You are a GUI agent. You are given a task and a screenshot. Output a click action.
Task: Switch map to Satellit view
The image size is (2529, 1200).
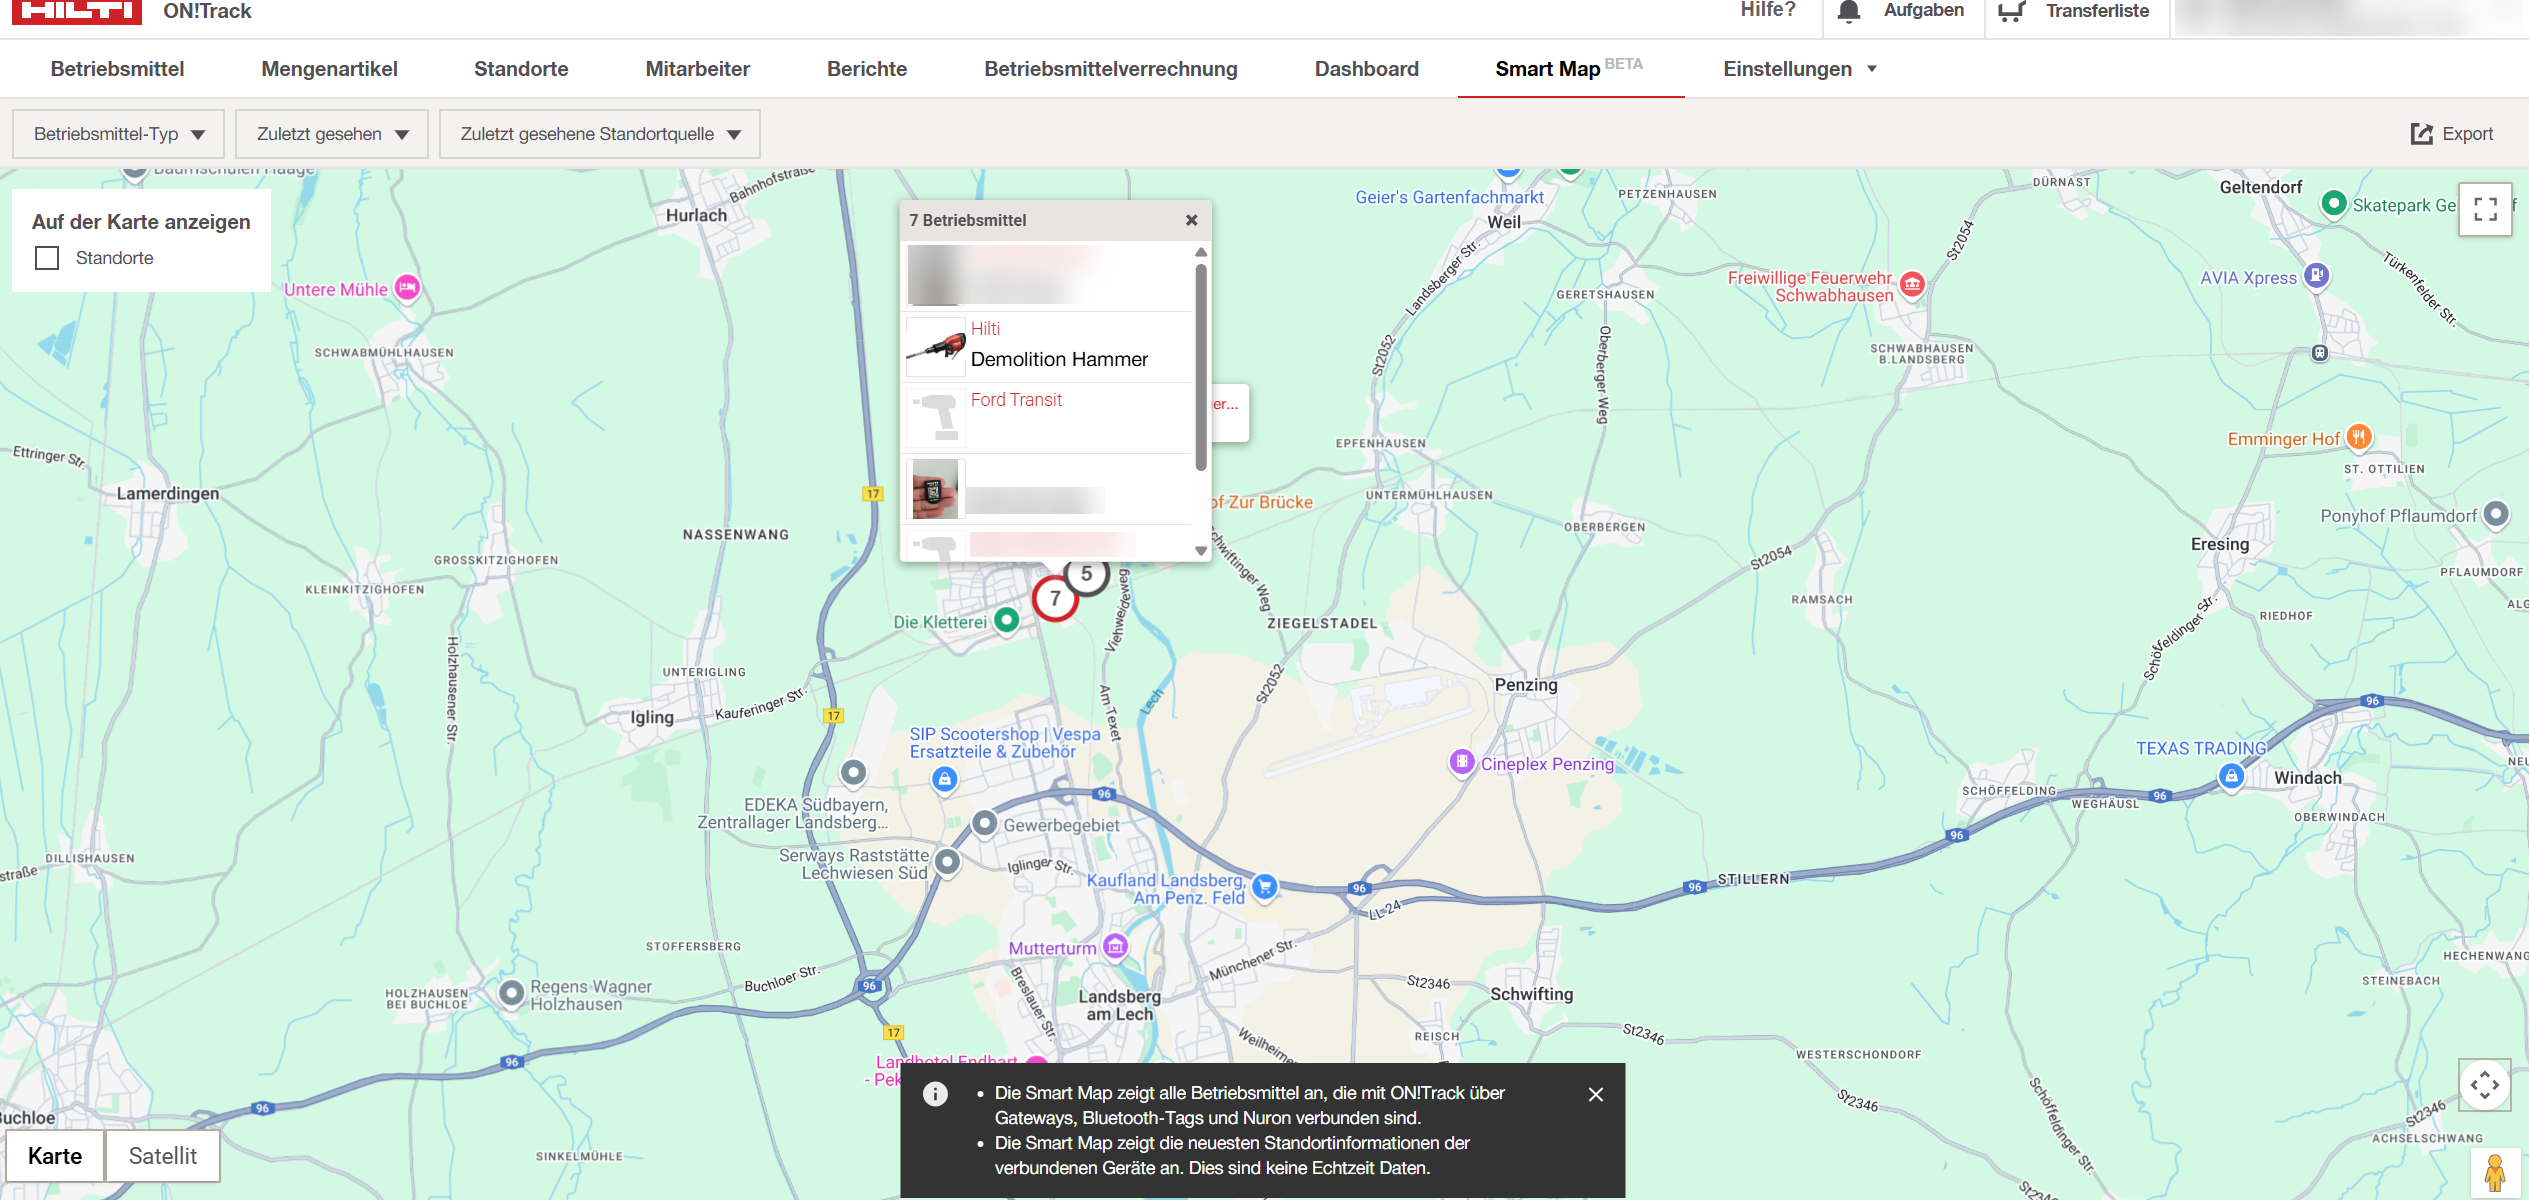(x=162, y=1156)
